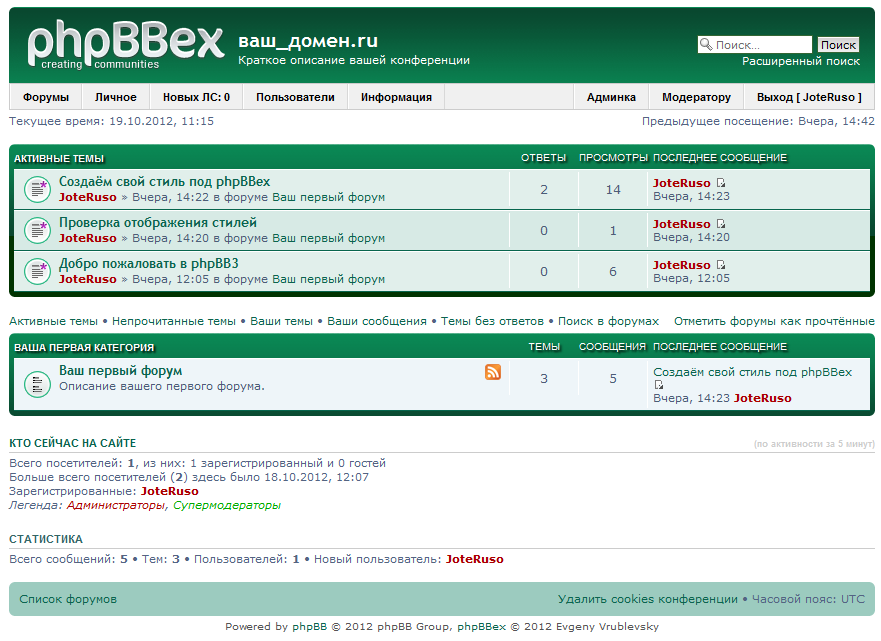The width and height of the screenshot is (881, 641).
Task: Open last post icon in 14:20 active topic row
Action: 721,224
